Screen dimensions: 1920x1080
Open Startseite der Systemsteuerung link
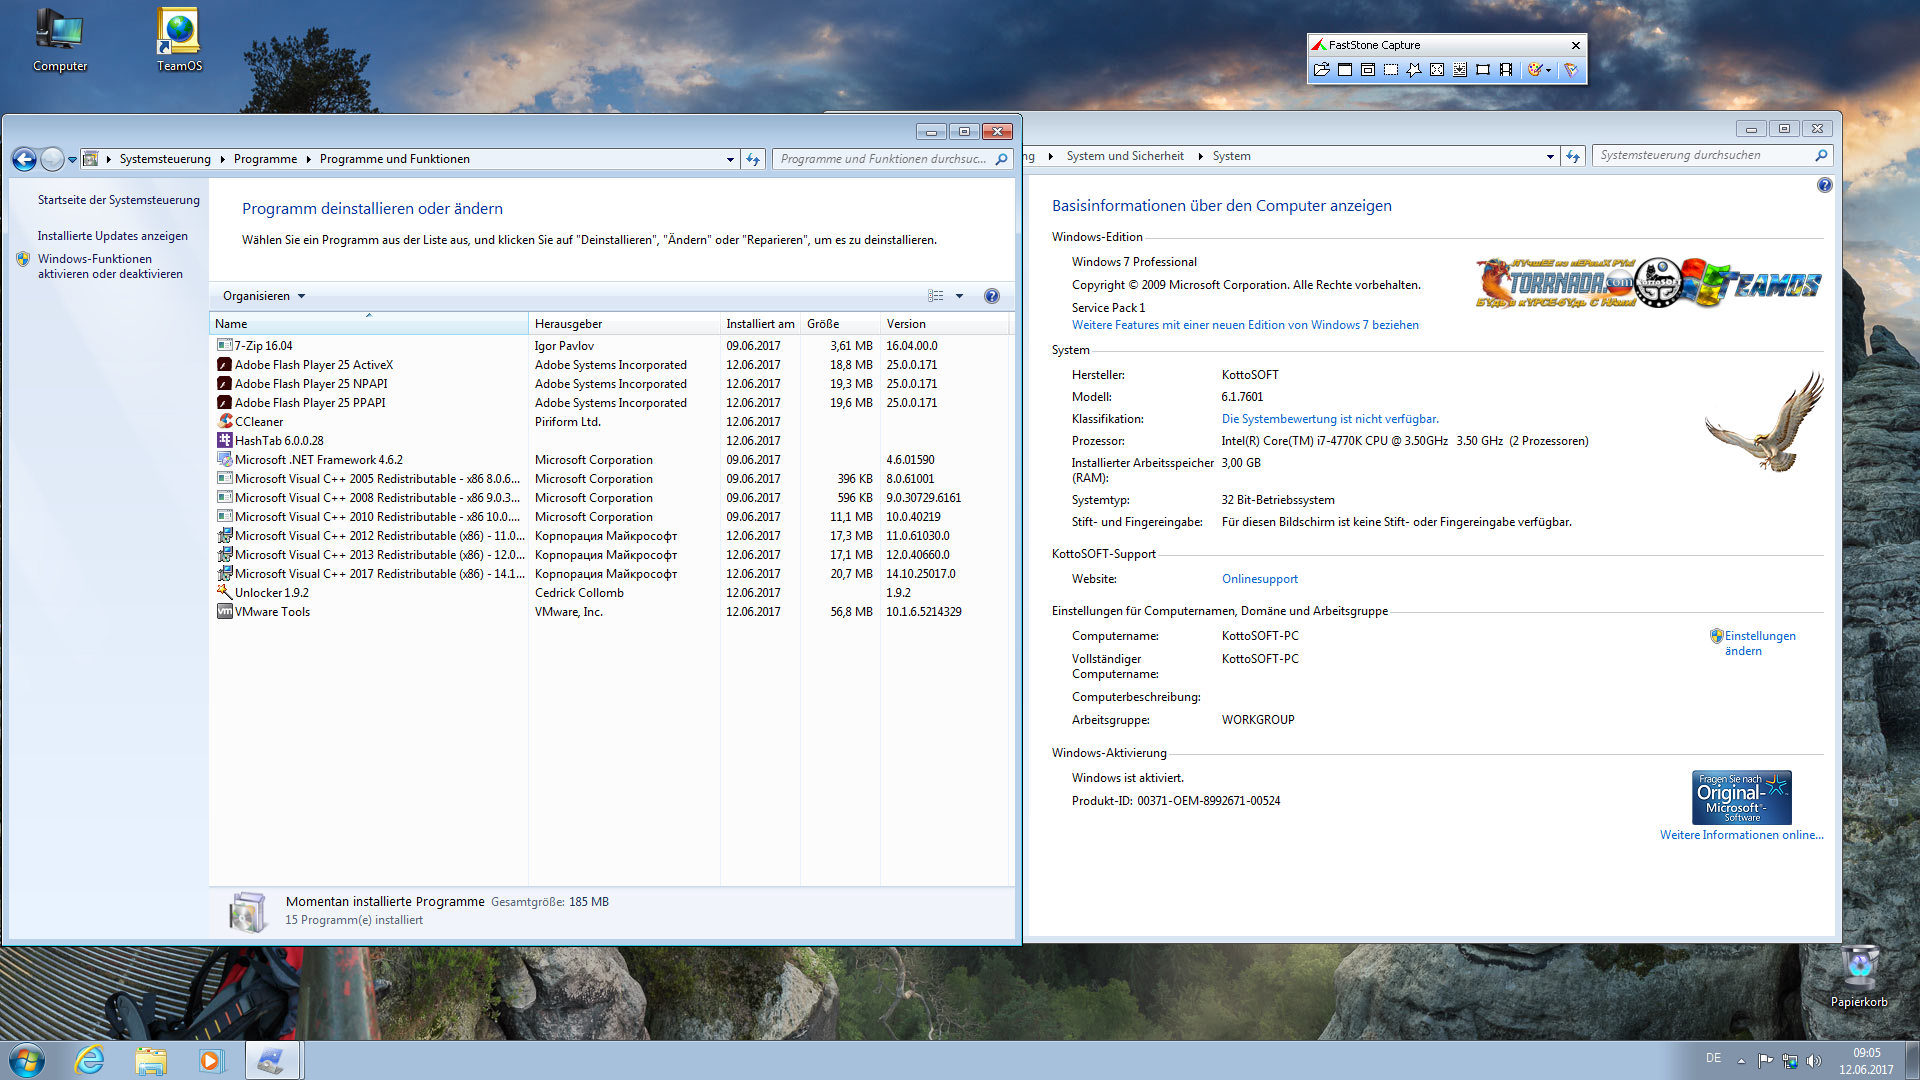(x=119, y=200)
